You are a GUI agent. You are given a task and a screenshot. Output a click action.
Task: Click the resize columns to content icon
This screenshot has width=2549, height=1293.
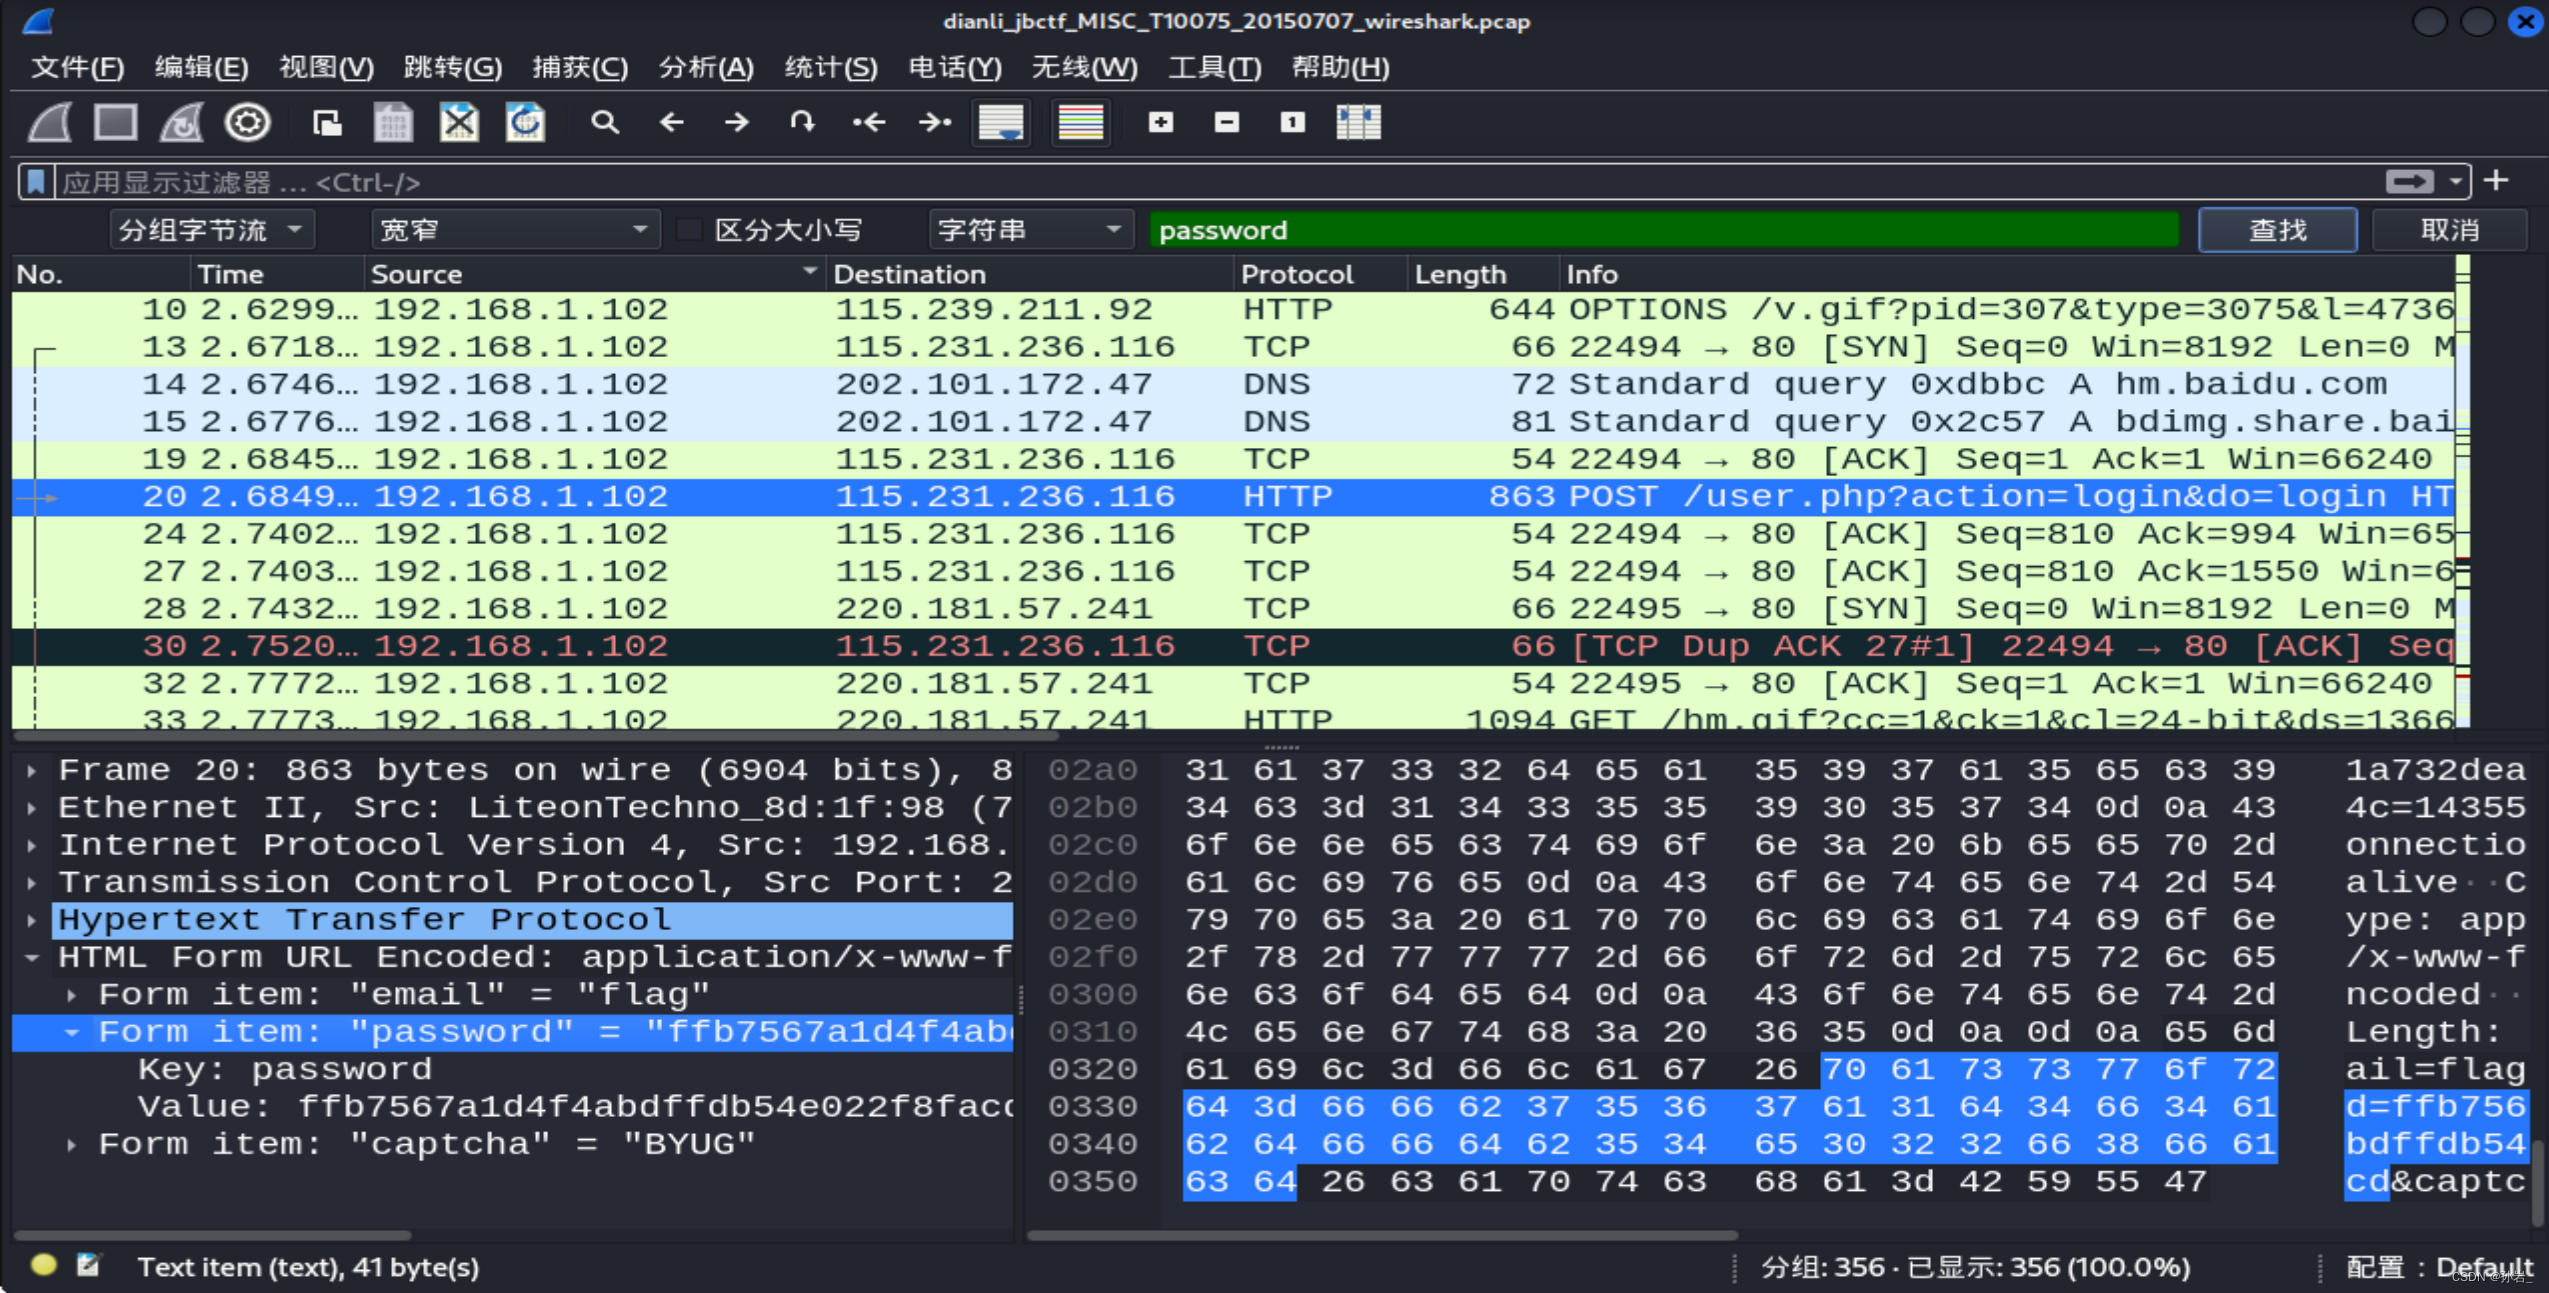pos(1359,122)
